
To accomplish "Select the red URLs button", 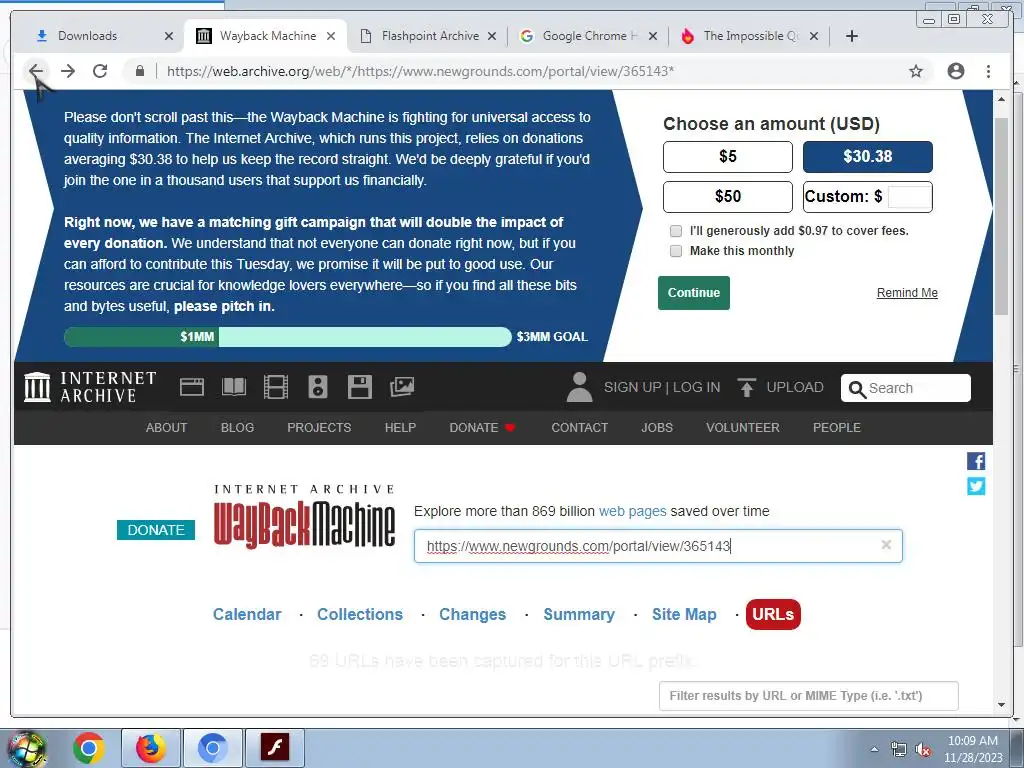I will pyautogui.click(x=773, y=615).
